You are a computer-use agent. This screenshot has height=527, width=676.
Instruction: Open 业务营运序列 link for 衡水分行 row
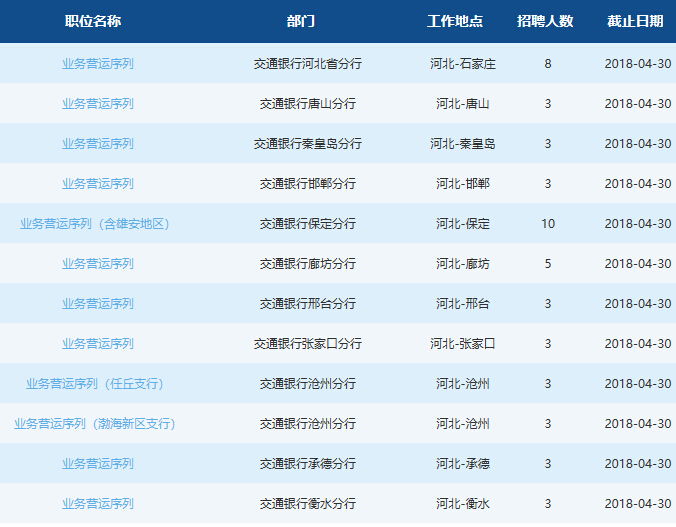(x=98, y=504)
